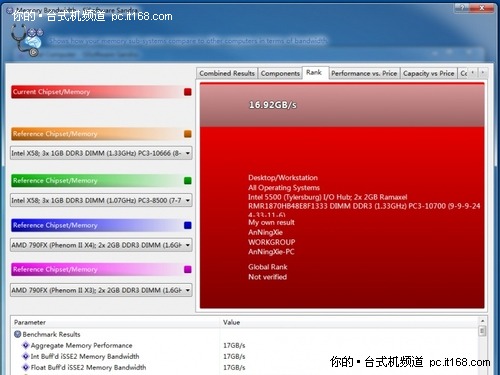
Task: Click Int Buff'd iSSE2 Memory Bandwidth icon
Action: [25, 356]
